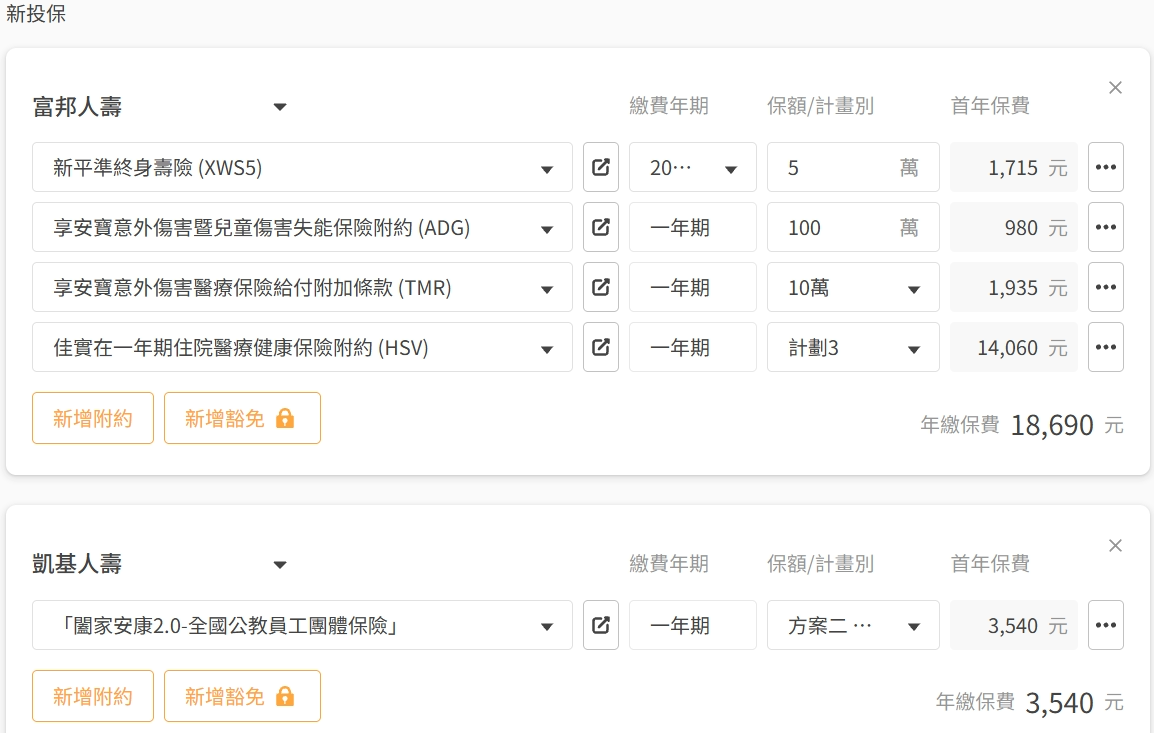Open external link icon for HSV row

[601, 347]
